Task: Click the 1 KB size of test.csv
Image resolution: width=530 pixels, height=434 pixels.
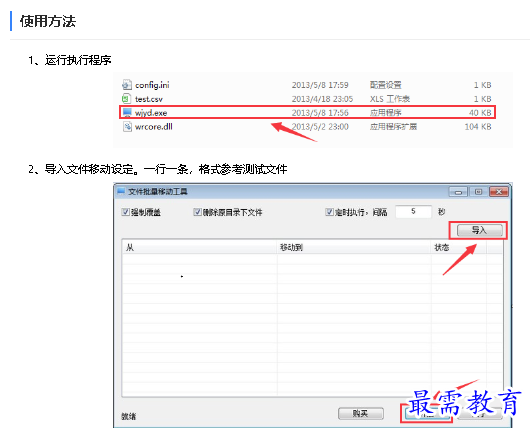Action: (482, 99)
